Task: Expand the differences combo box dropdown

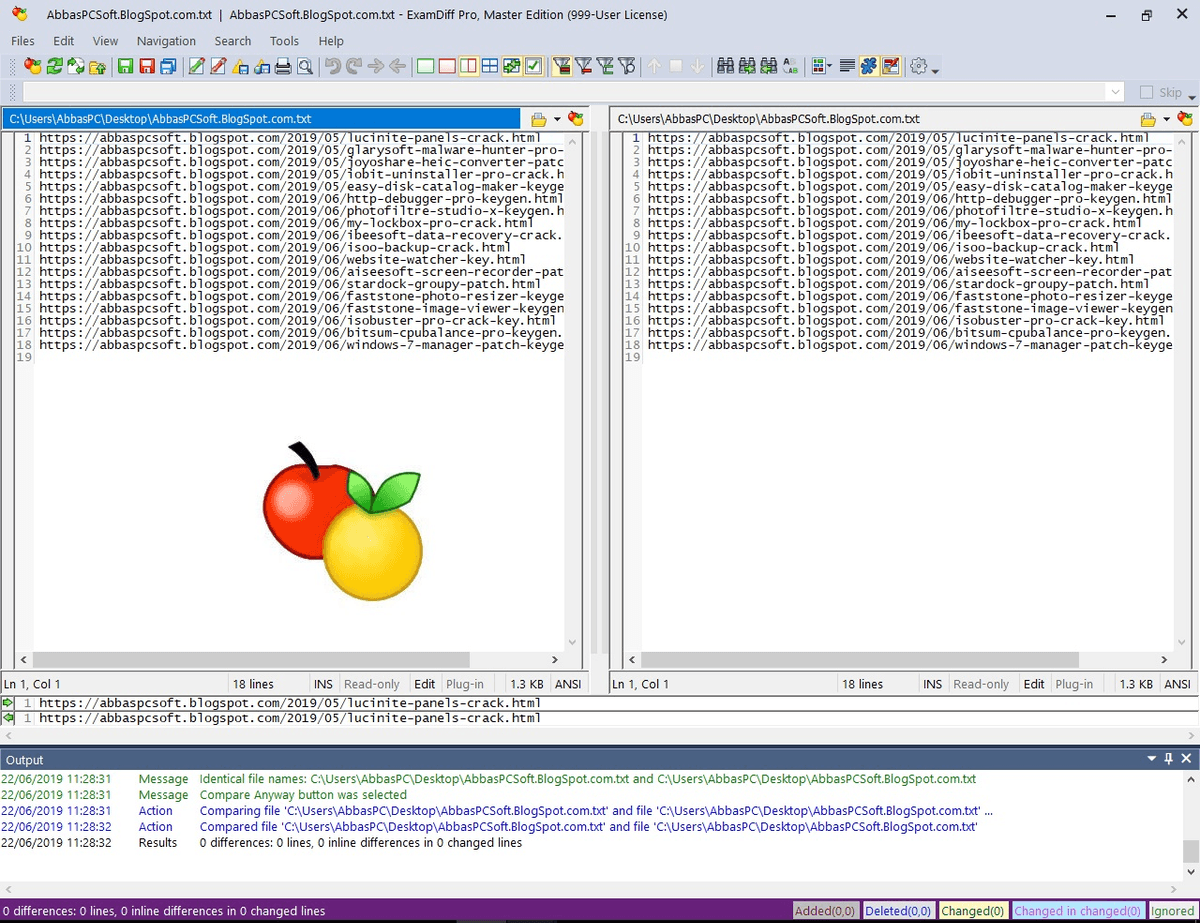Action: (x=1116, y=92)
